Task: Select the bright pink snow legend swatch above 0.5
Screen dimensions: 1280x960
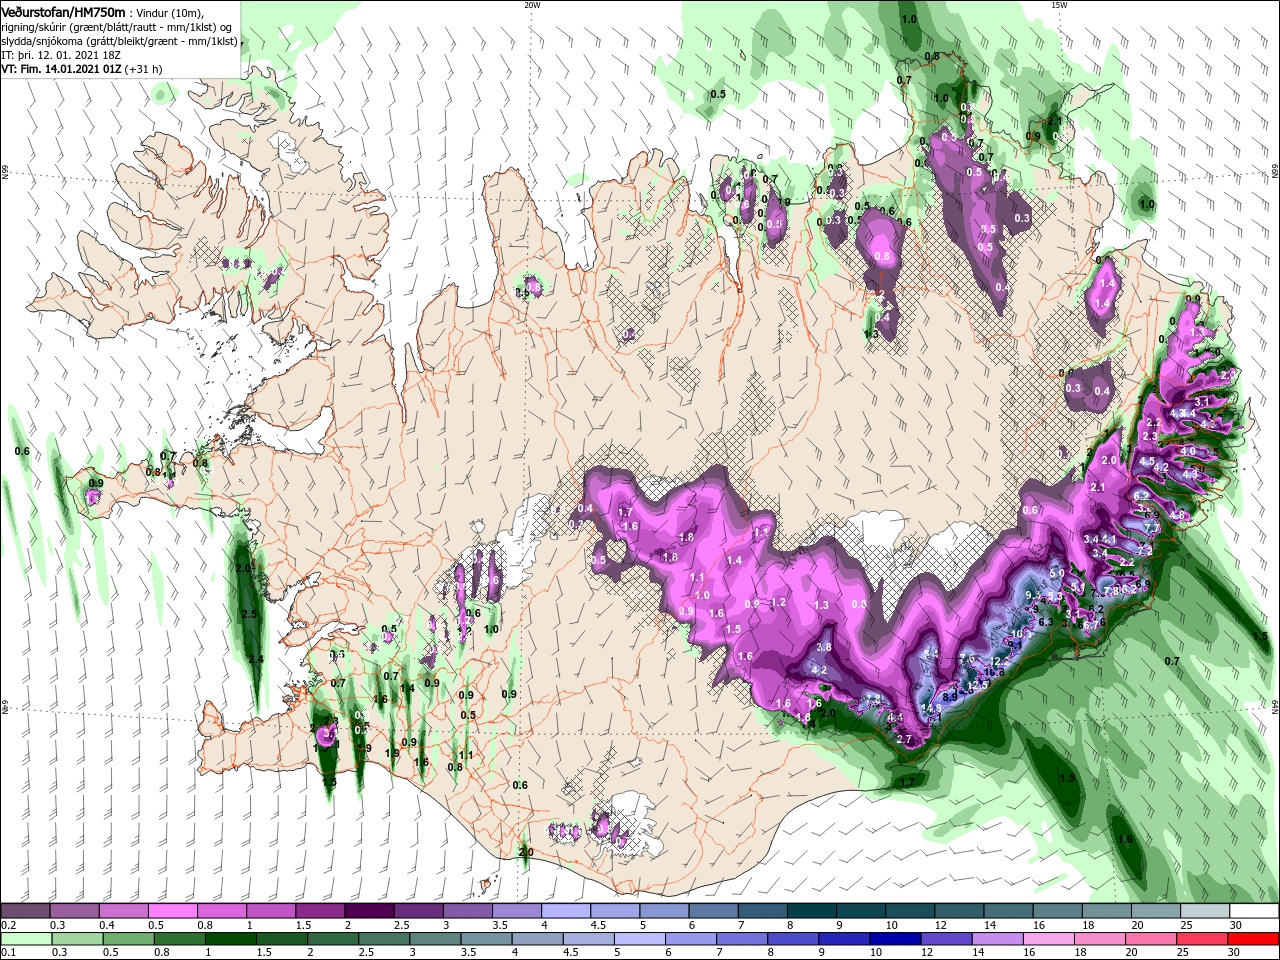Action: pyautogui.click(x=172, y=911)
